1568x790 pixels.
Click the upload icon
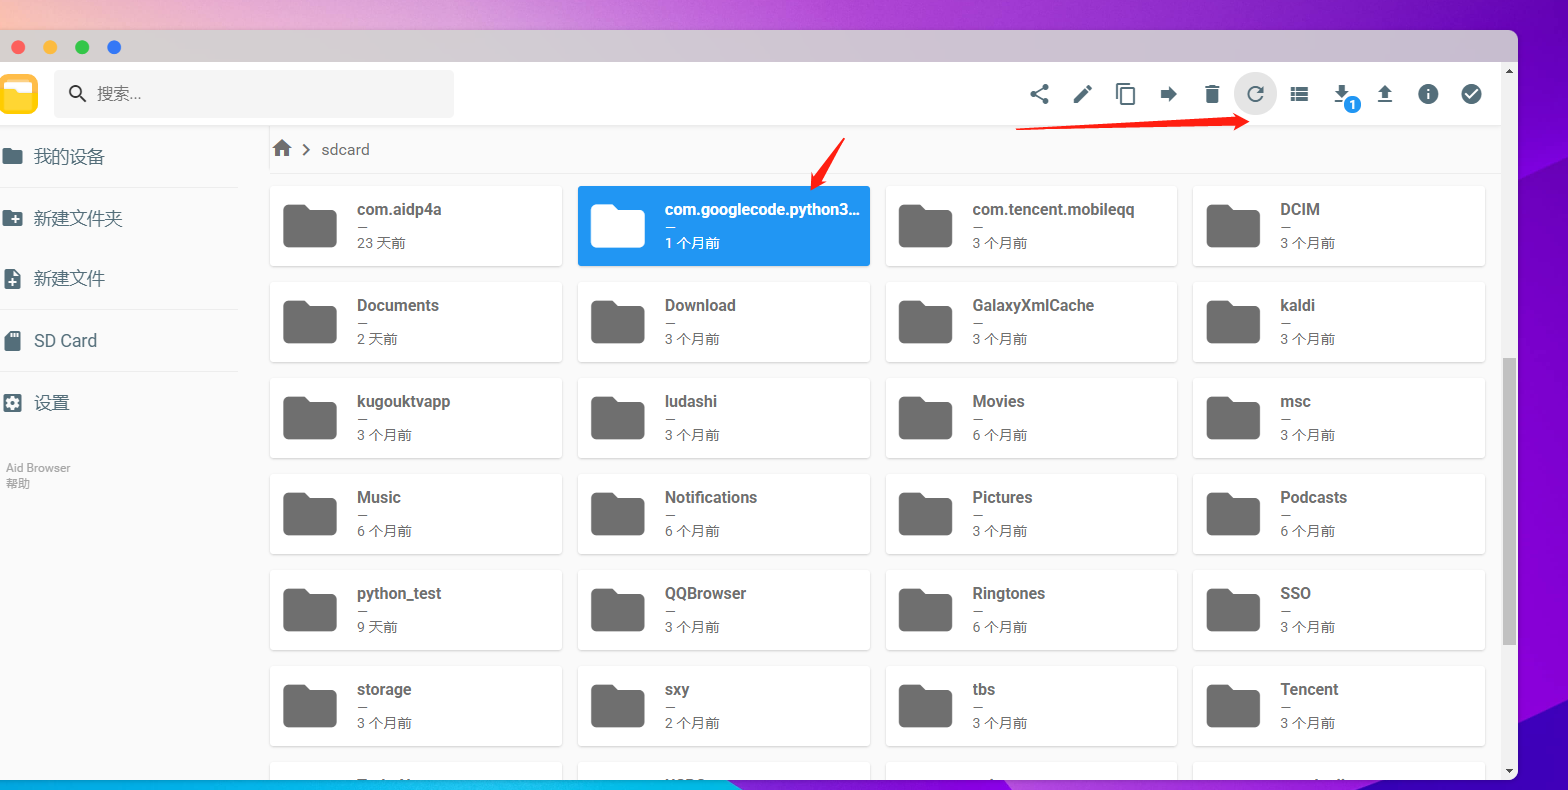[1385, 94]
